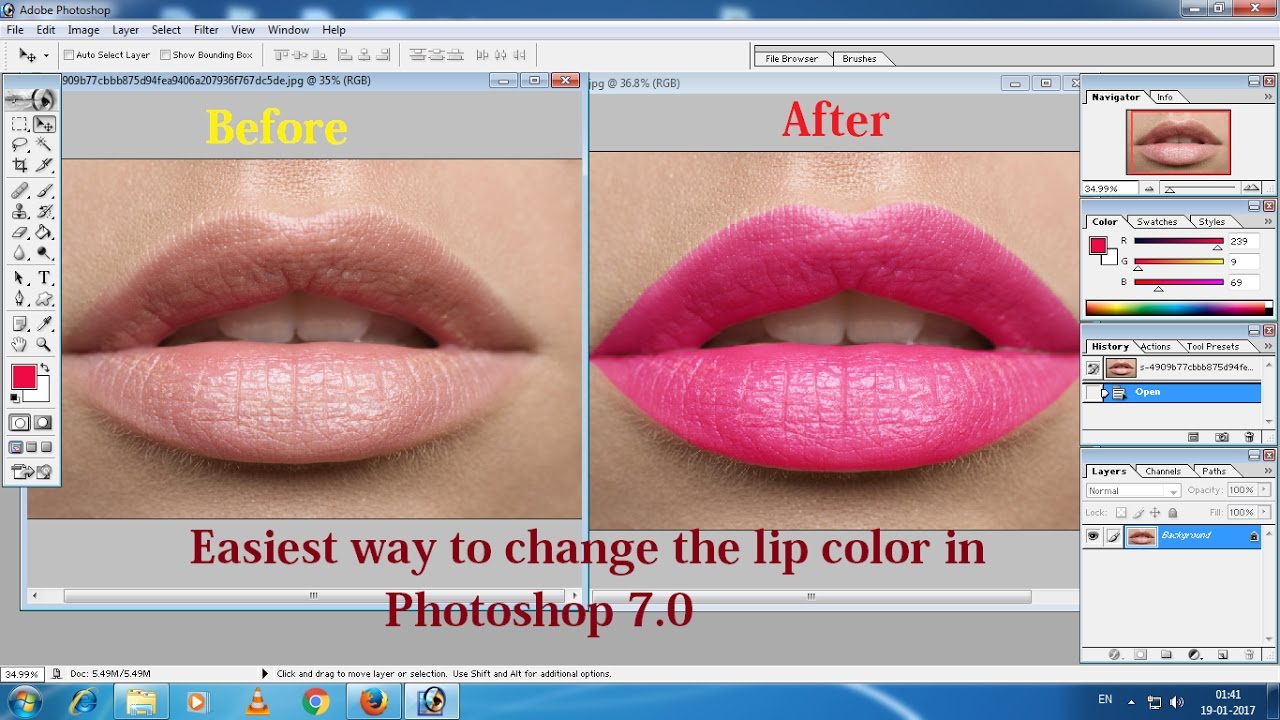1280x720 pixels.
Task: Add adjustment layer from Layers panel
Action: (x=1194, y=654)
